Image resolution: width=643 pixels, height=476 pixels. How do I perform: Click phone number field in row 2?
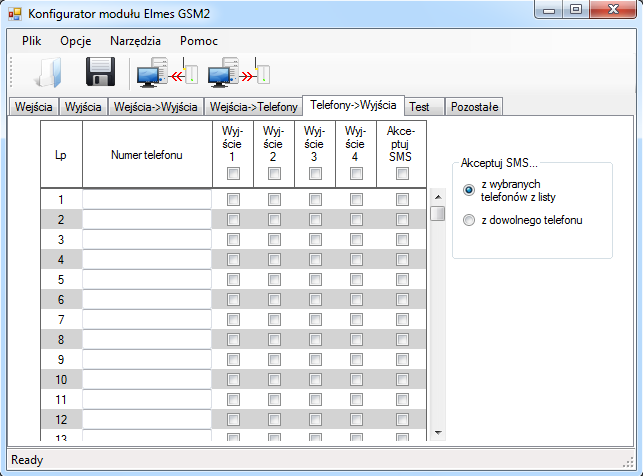click(x=147, y=220)
